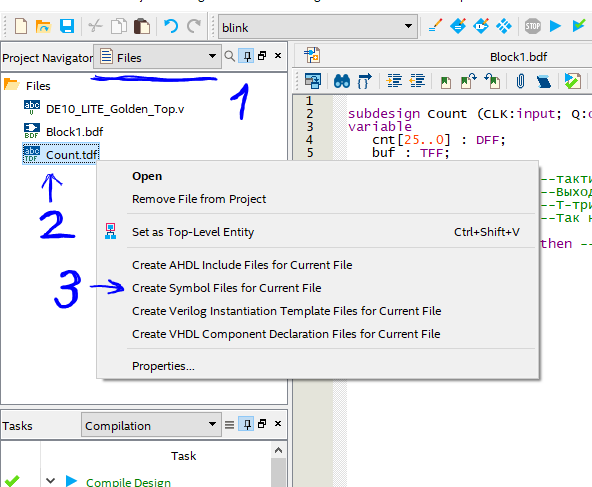Collapse the Compile Design task chevron
592x487 pixels.
[51, 481]
